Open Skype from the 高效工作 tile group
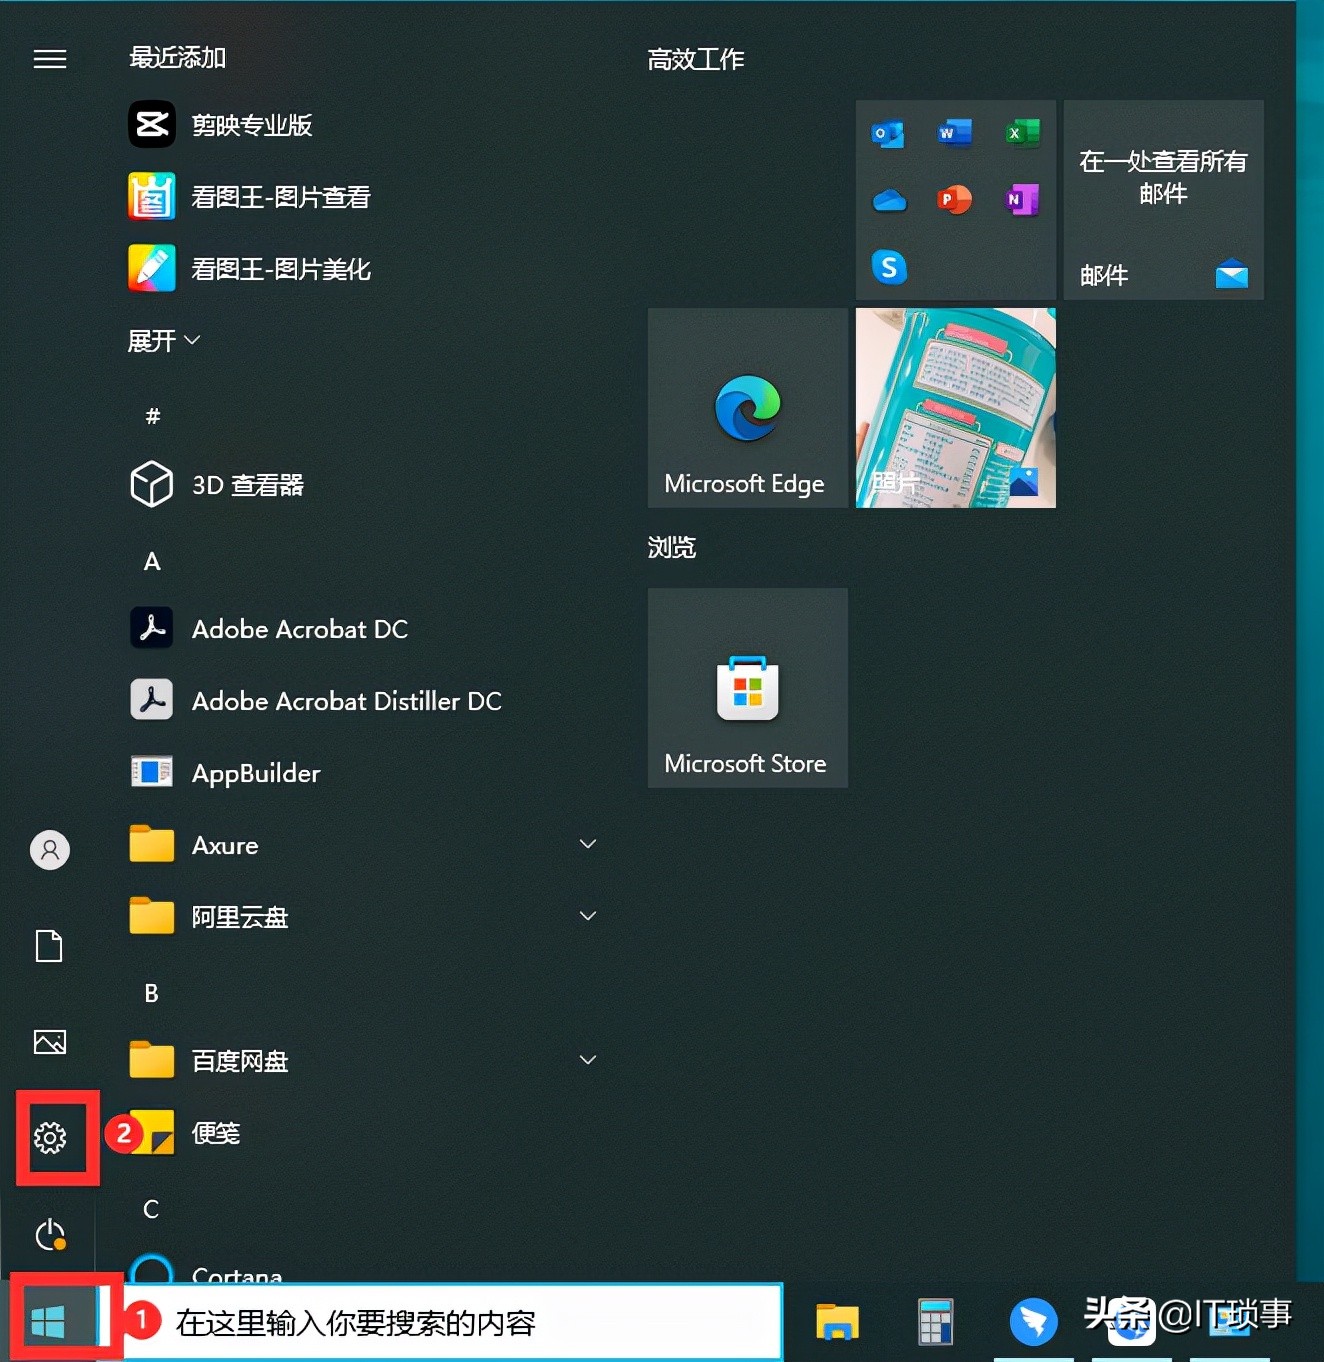The width and height of the screenshot is (1324, 1362). (888, 267)
